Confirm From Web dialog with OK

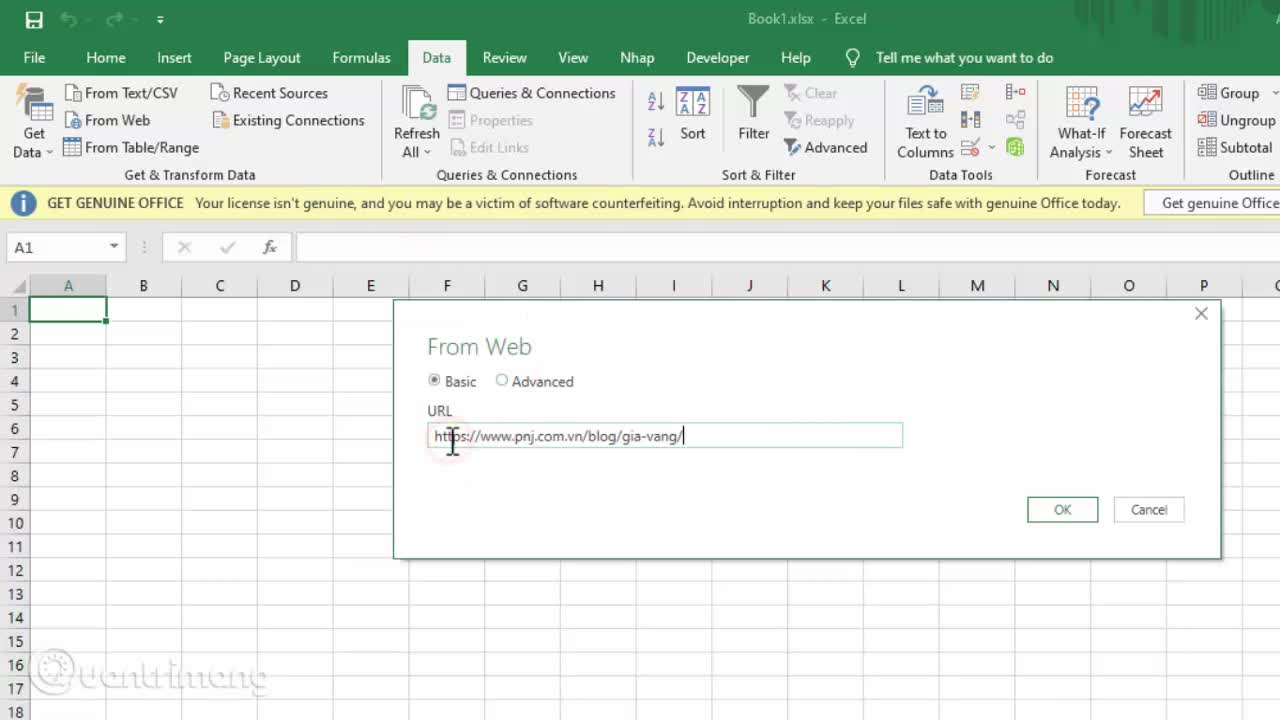(1062, 510)
